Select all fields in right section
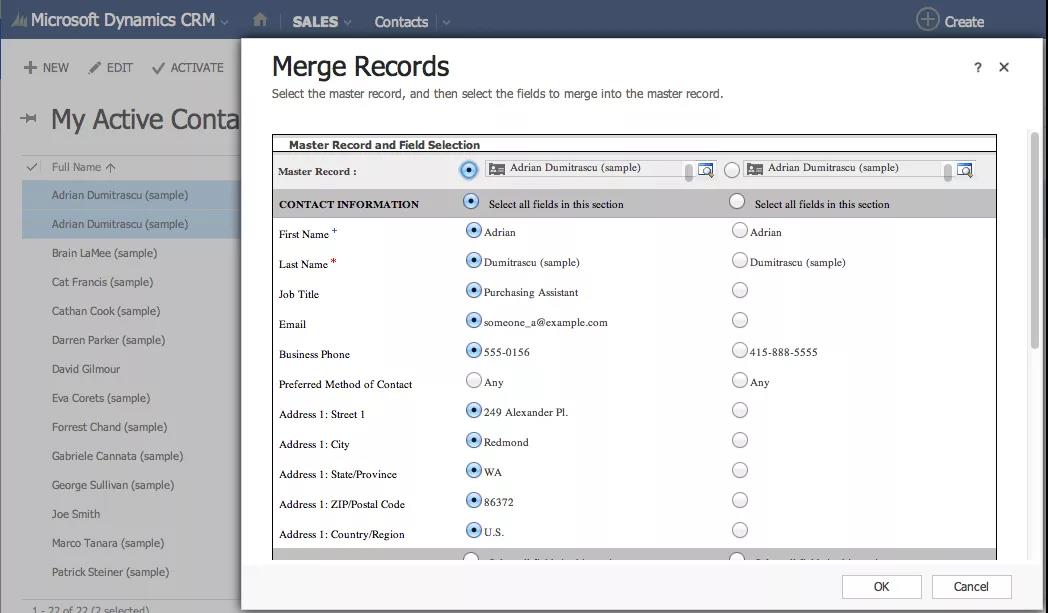This screenshot has height=613, width=1048. pos(738,202)
